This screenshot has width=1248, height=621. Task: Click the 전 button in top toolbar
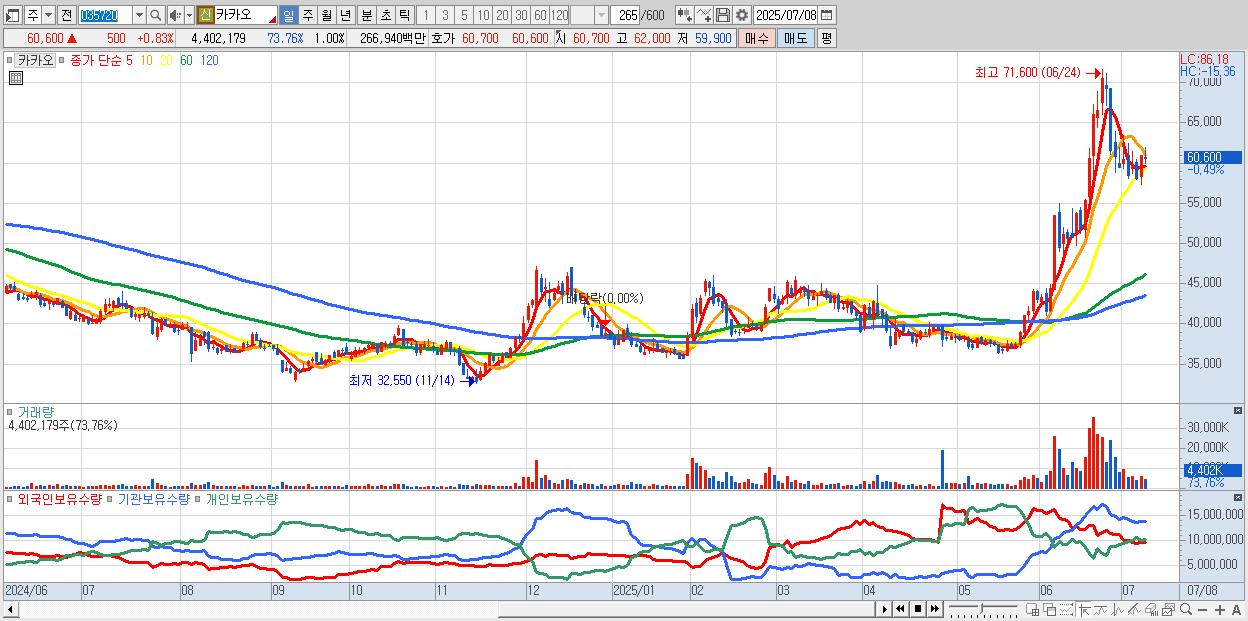click(66, 15)
